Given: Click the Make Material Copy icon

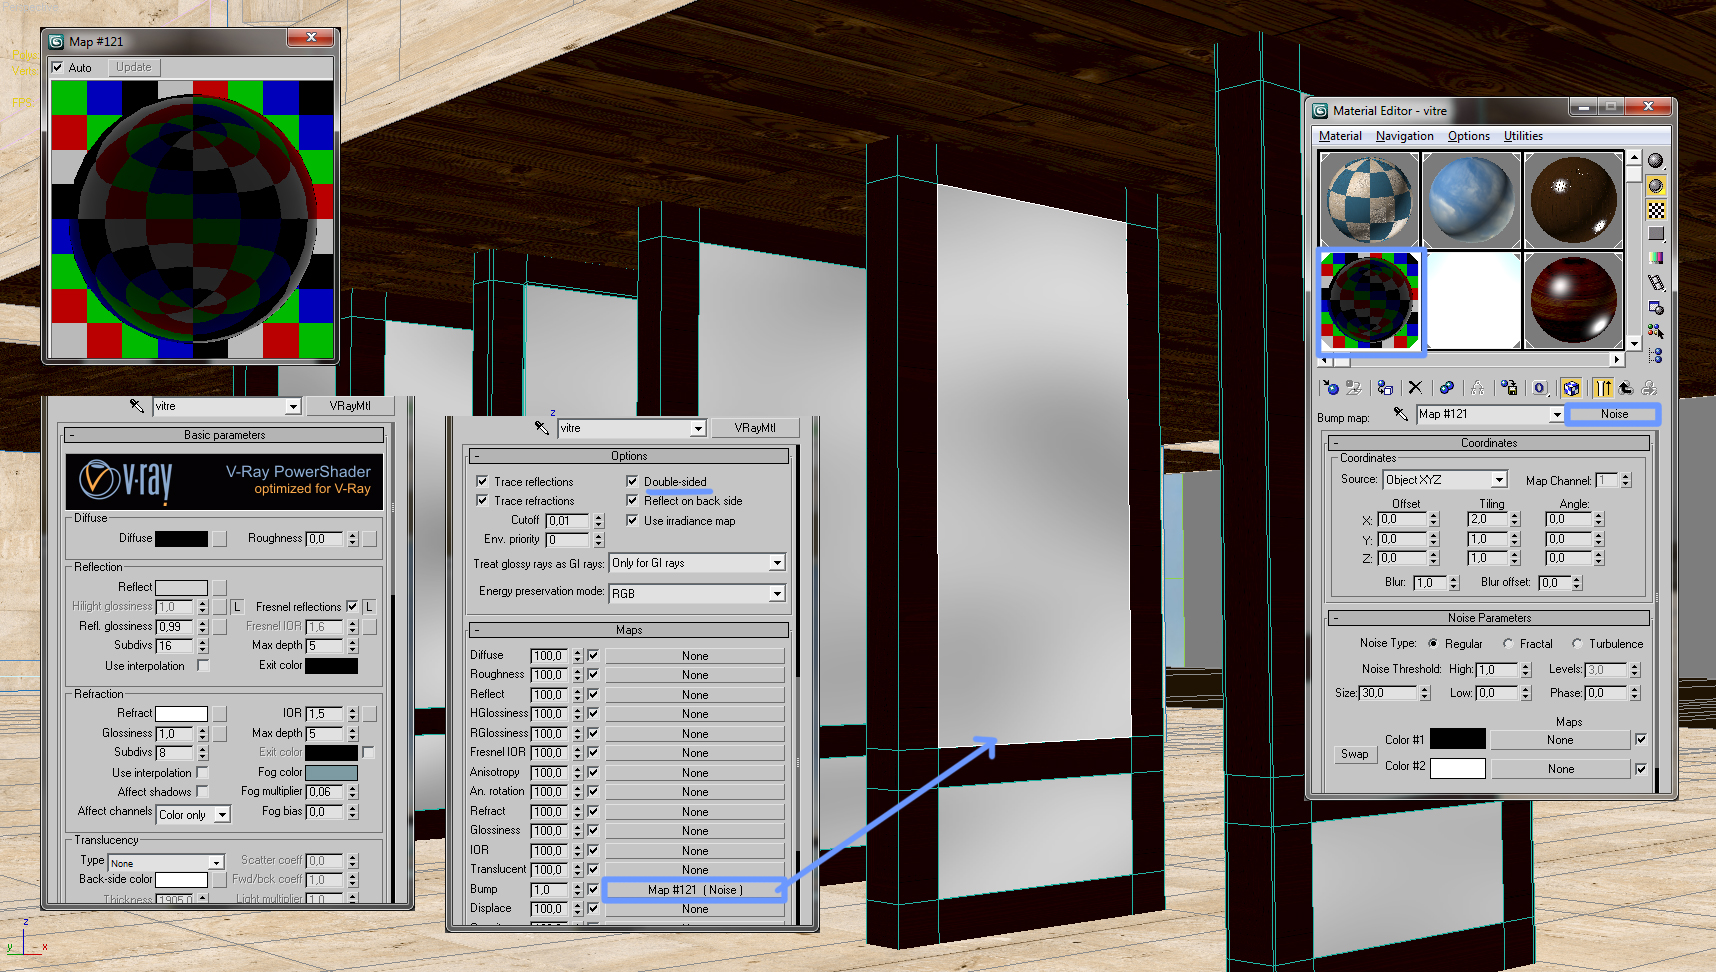Looking at the screenshot, I should point(1447,388).
